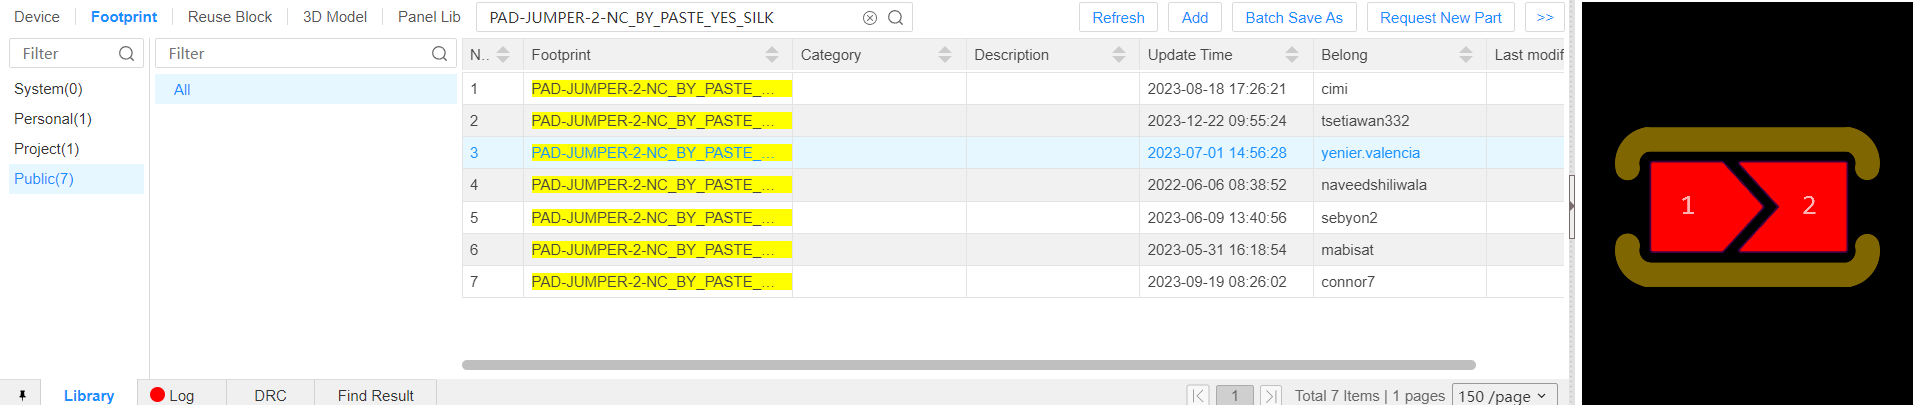Click the footprint preview image
The width and height of the screenshot is (1918, 405).
(1747, 206)
